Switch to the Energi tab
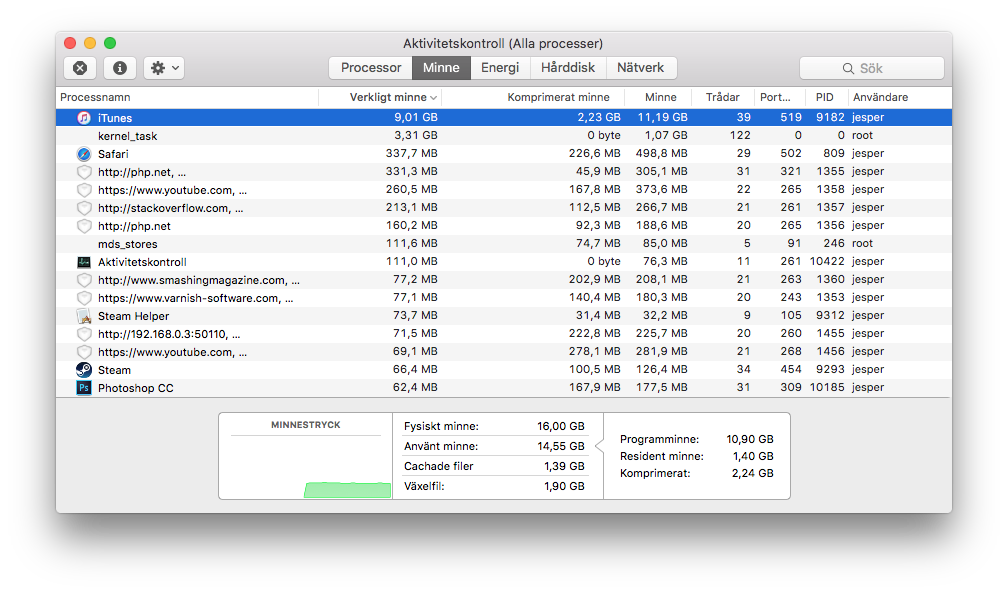 pyautogui.click(x=500, y=68)
